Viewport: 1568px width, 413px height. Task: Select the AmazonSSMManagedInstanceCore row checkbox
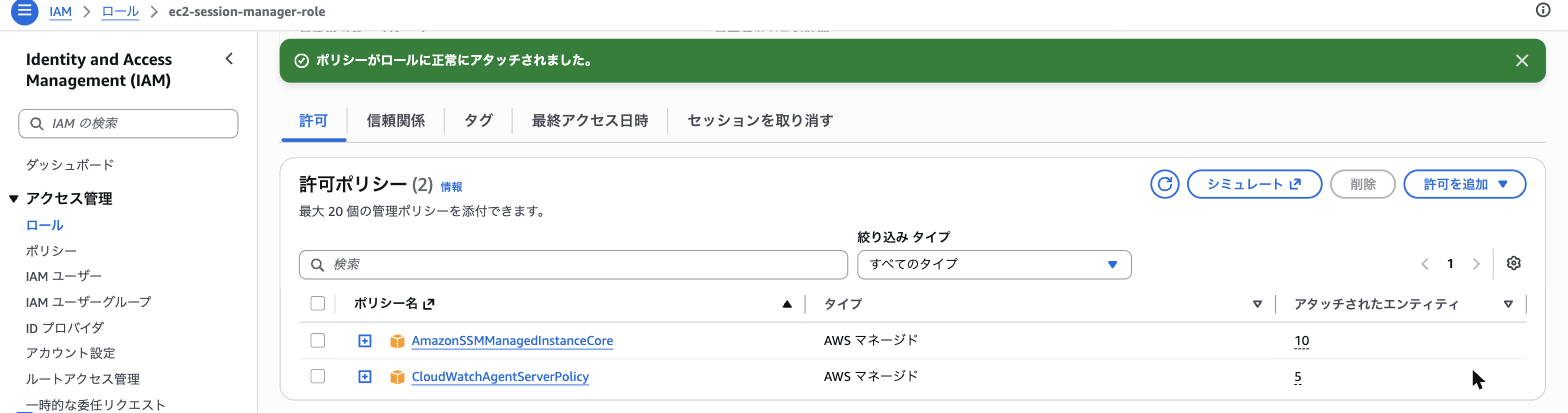pyautogui.click(x=318, y=340)
